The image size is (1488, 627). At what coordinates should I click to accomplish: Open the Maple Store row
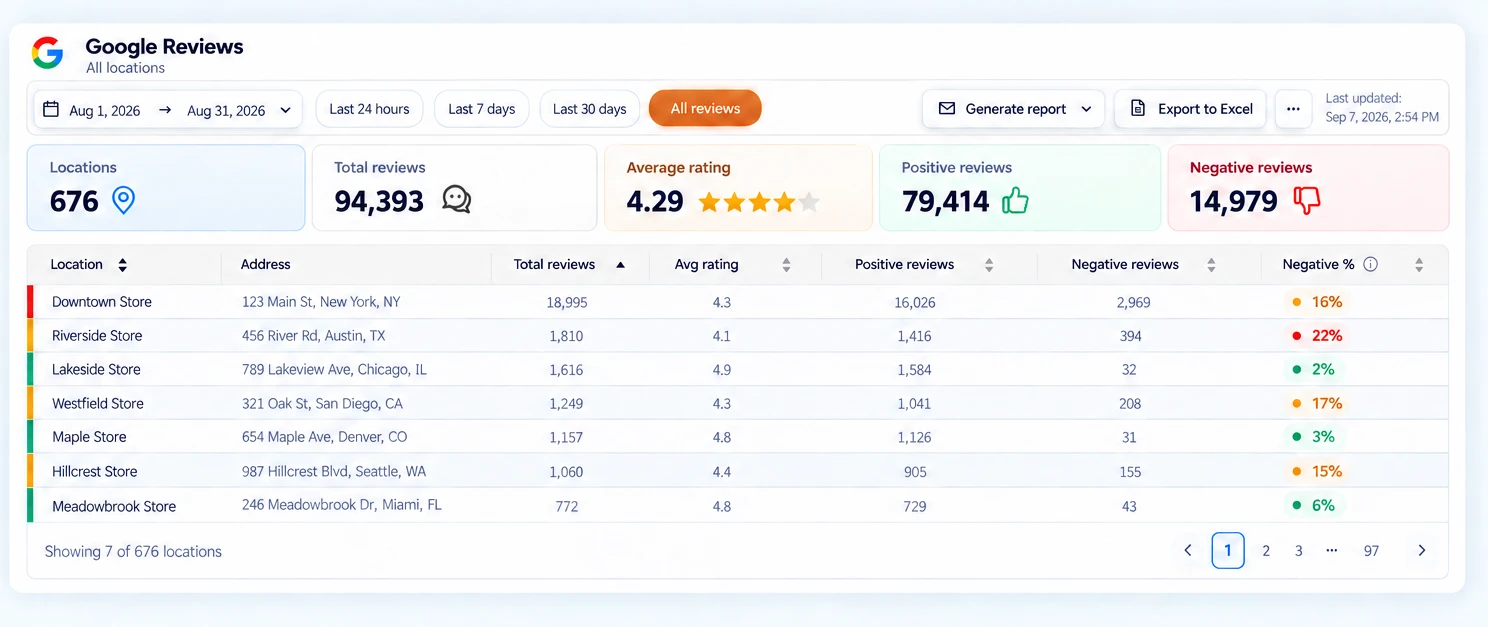[738, 437]
